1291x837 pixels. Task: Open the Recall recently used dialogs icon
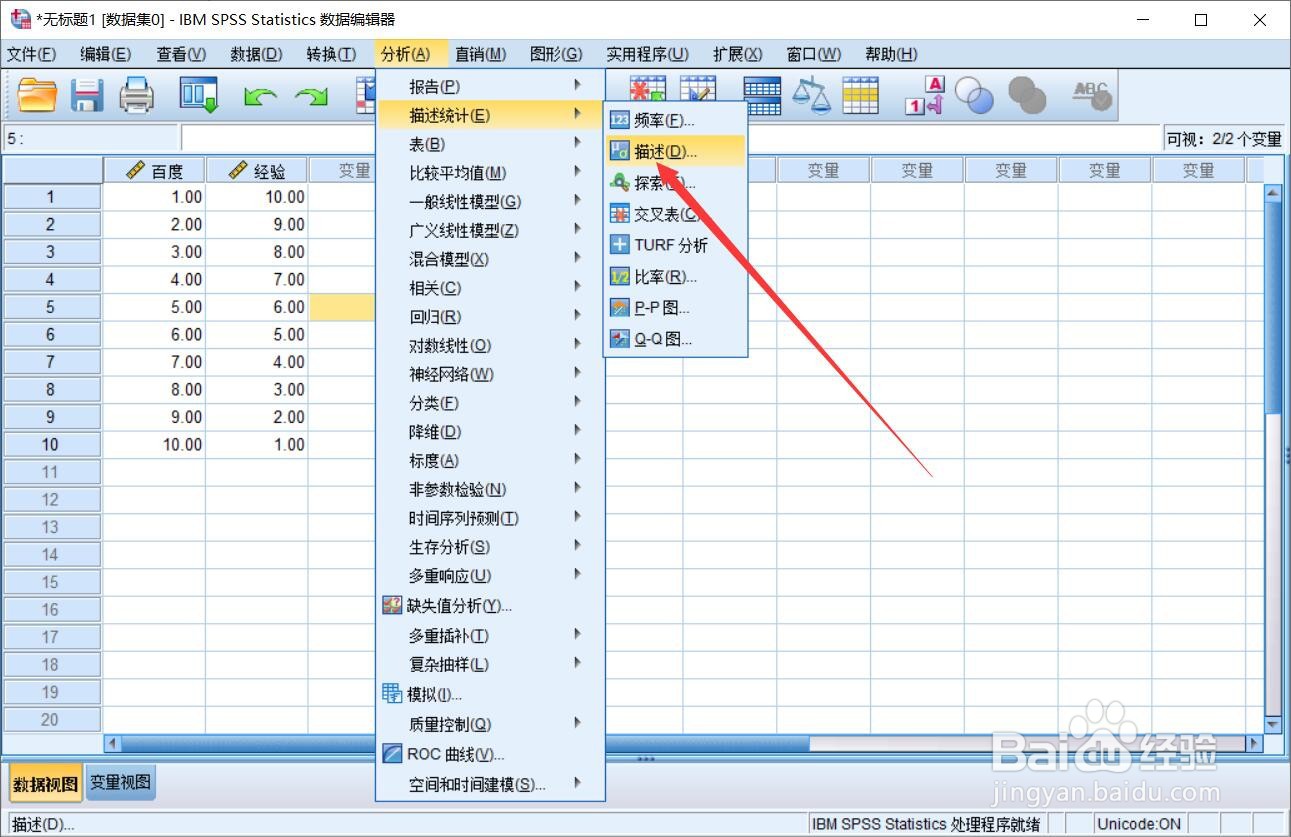[199, 95]
